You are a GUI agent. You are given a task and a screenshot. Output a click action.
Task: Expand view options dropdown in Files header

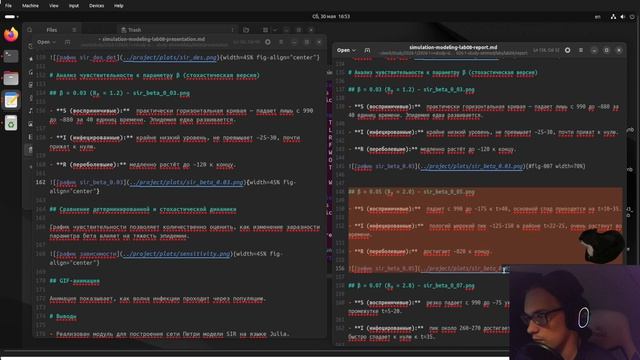[x=275, y=30]
